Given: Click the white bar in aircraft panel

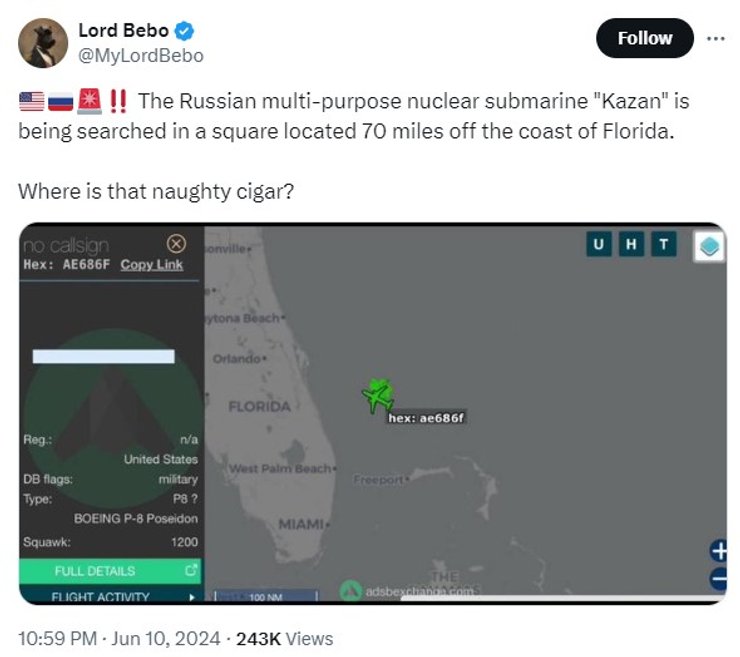Looking at the screenshot, I should click(x=103, y=356).
